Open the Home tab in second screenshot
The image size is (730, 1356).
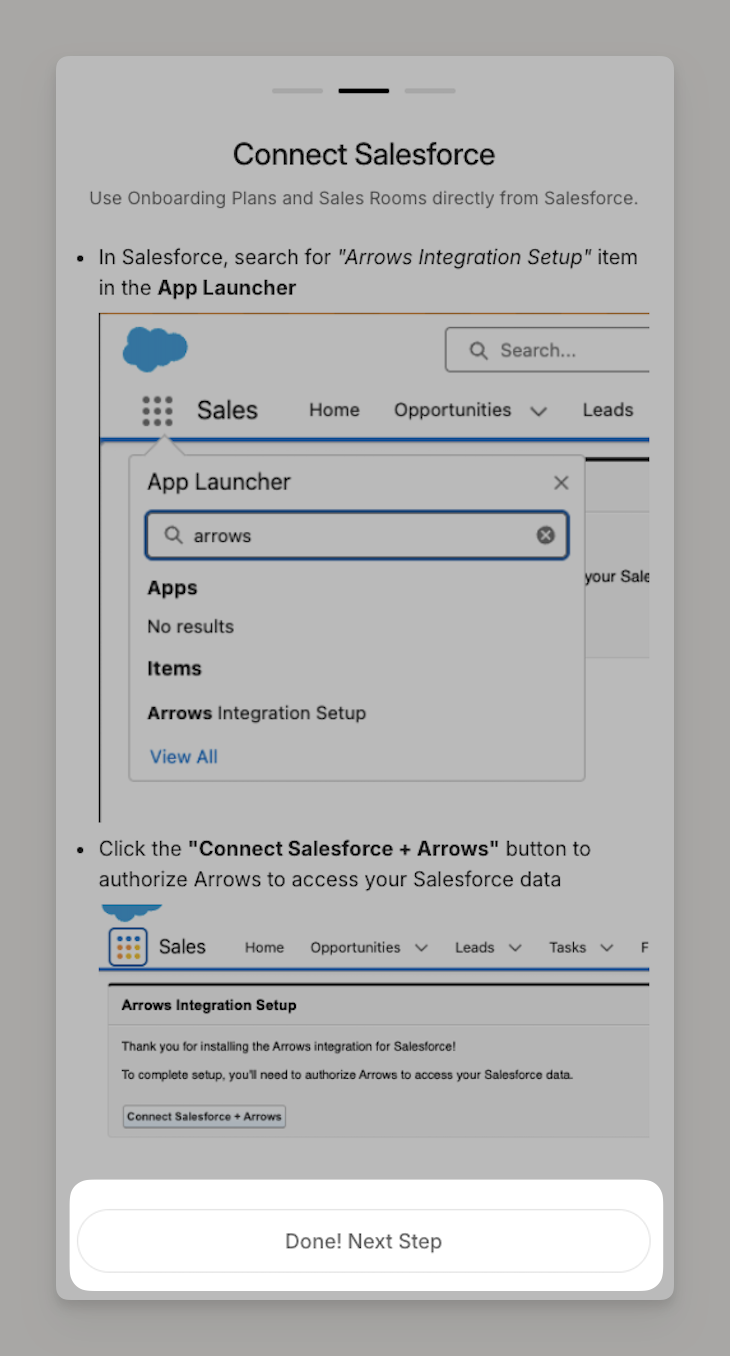point(264,947)
